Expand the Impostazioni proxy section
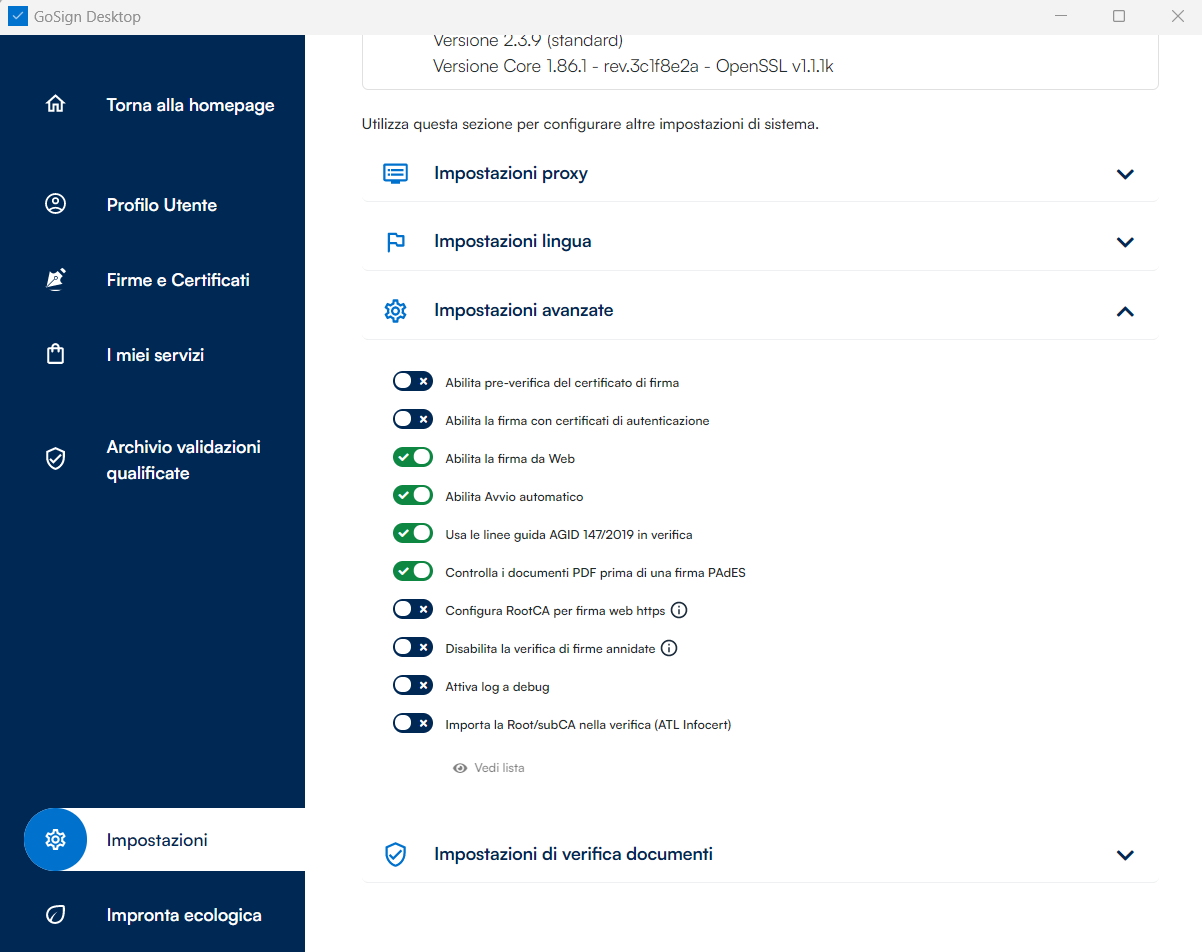The height and width of the screenshot is (952, 1202). [1125, 174]
